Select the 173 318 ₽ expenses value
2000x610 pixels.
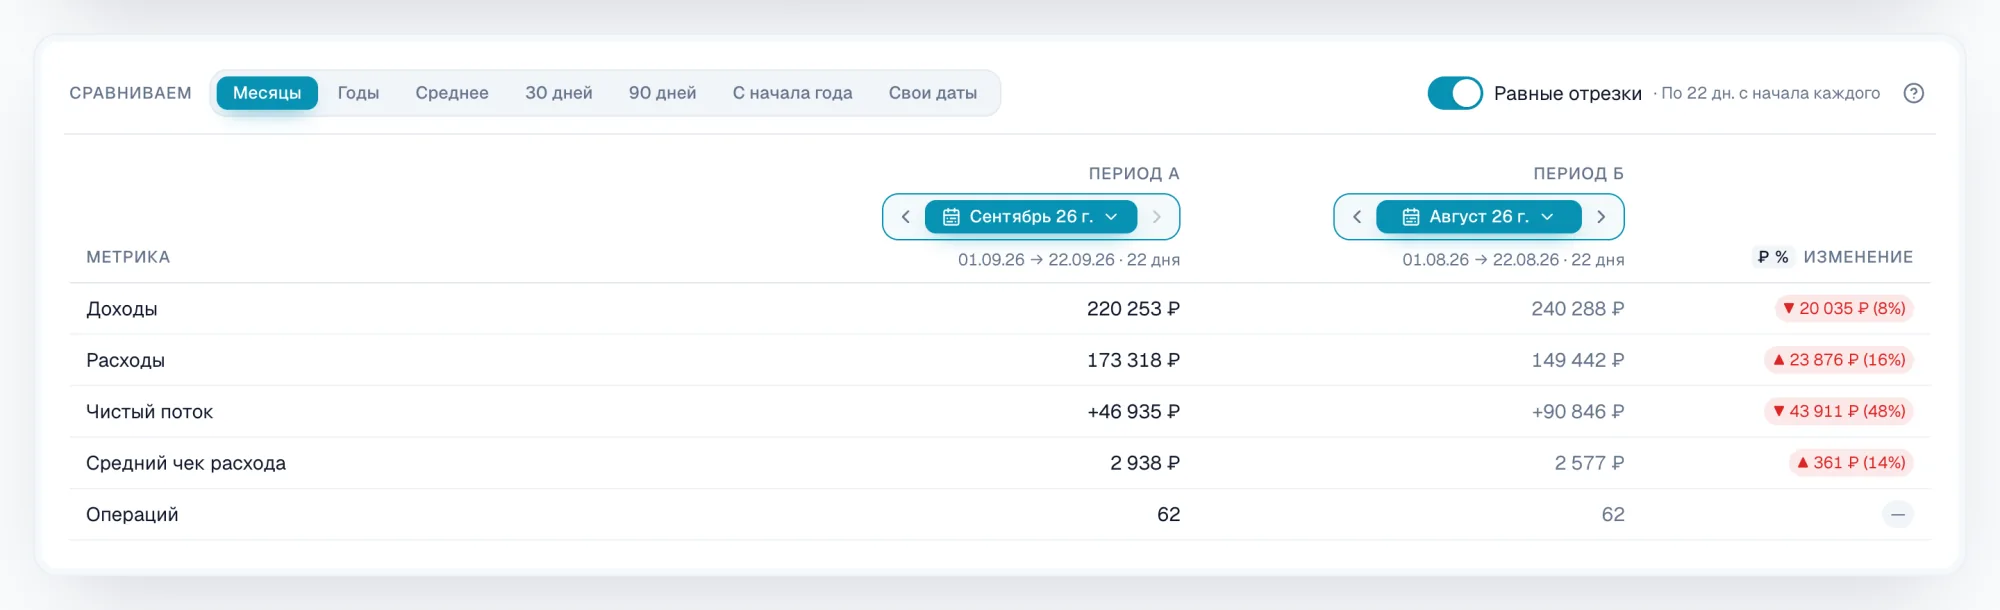1133,360
